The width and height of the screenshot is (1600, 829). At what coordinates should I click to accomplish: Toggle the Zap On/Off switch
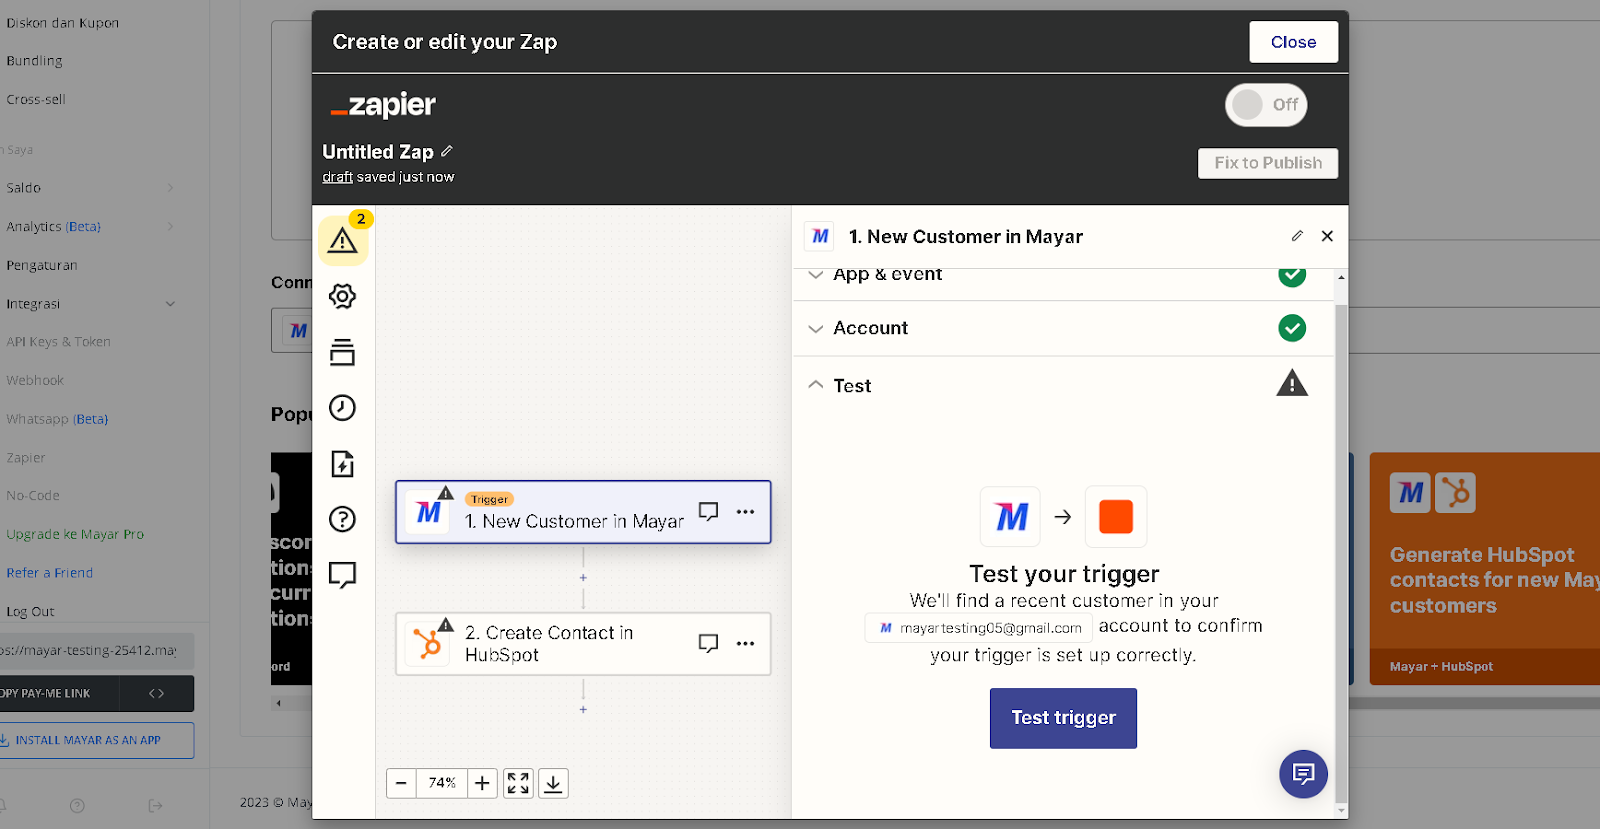1266,105
